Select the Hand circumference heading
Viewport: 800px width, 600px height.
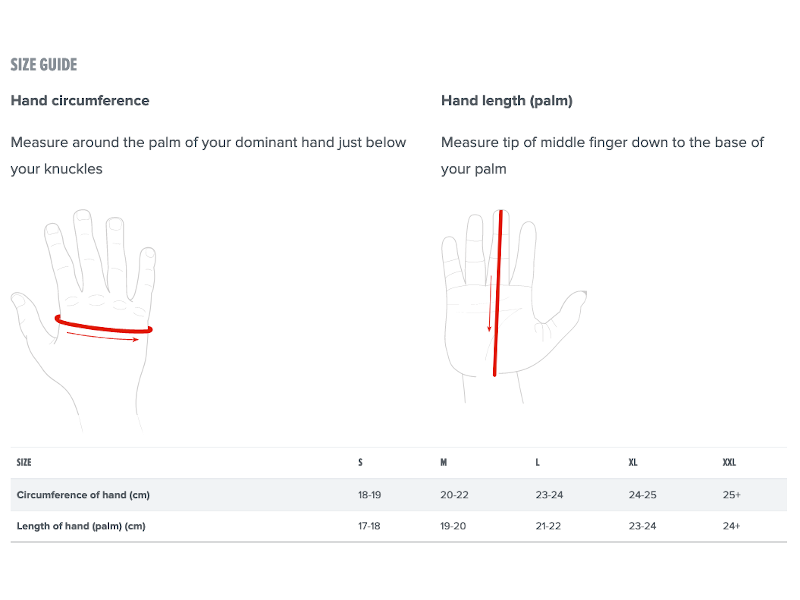click(80, 101)
